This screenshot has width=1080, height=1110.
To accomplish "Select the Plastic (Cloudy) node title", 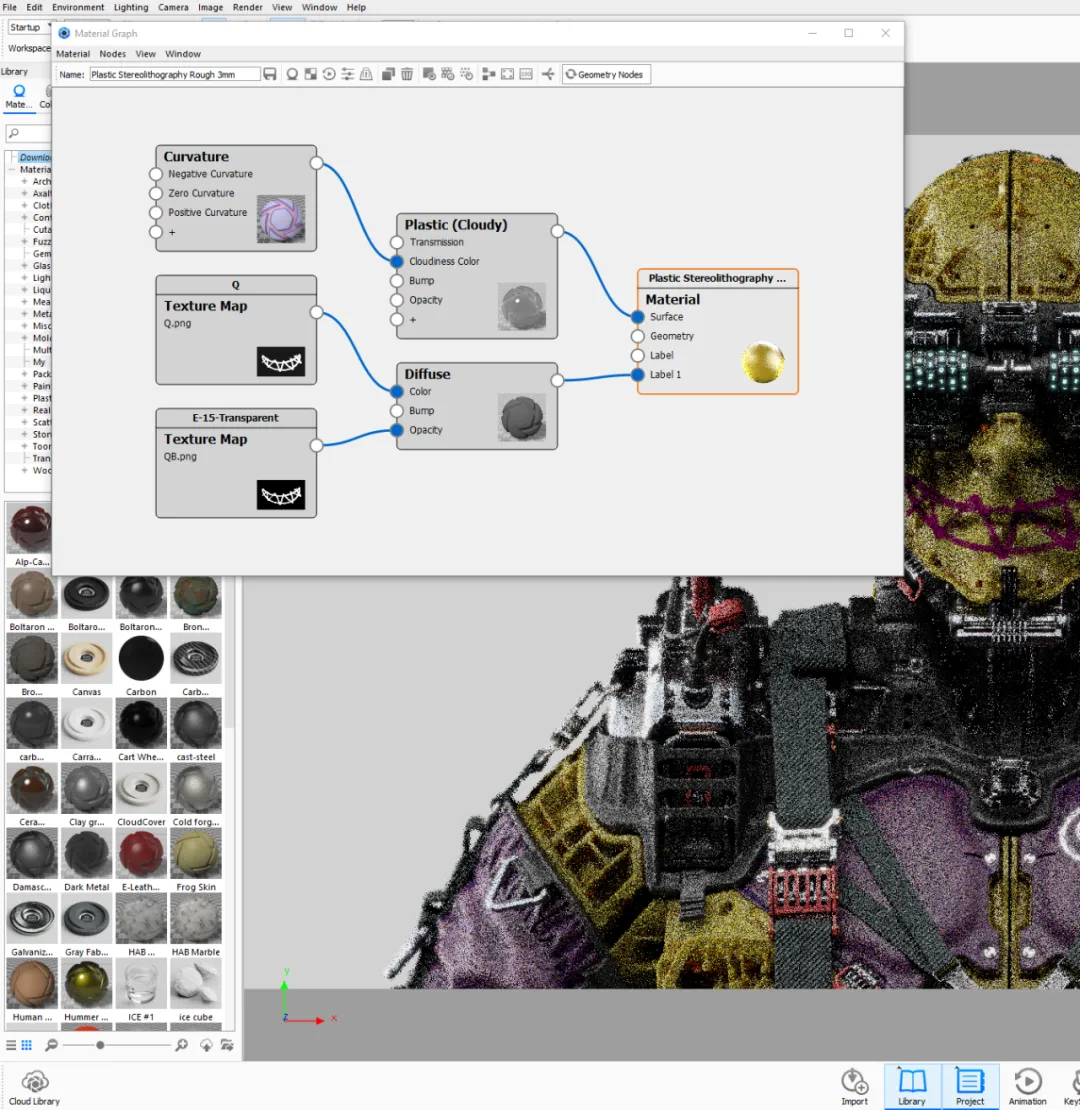I will tap(456, 225).
